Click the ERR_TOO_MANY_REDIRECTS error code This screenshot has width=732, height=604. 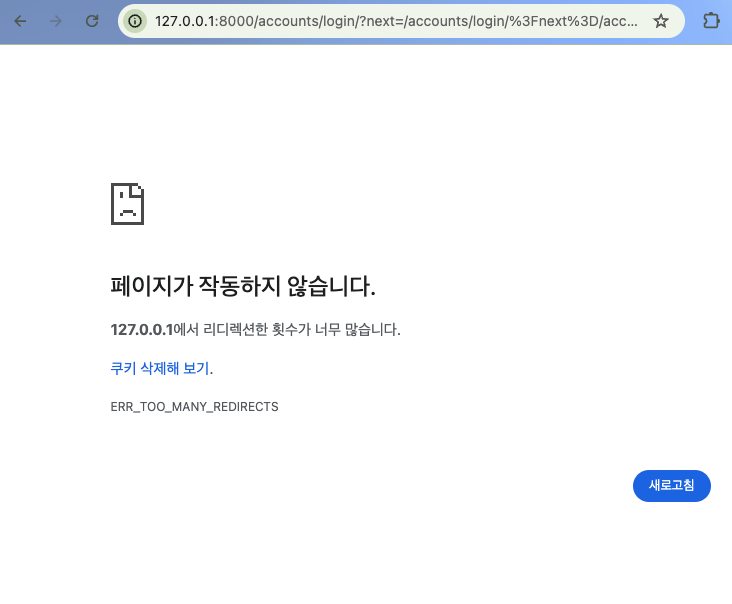pyautogui.click(x=194, y=407)
